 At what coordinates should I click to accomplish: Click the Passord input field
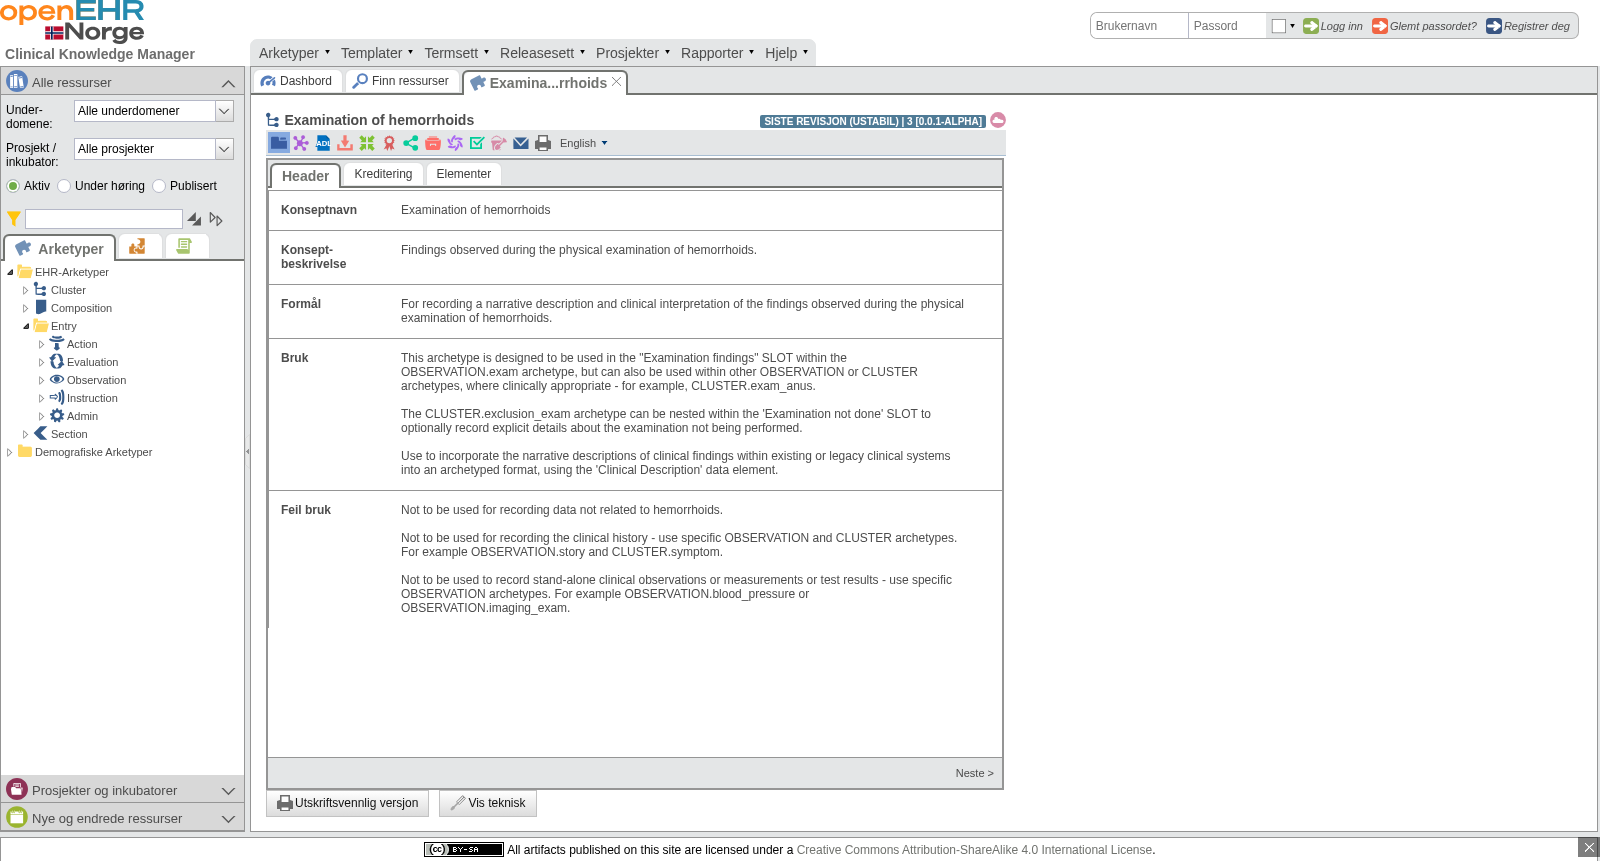pos(1227,26)
